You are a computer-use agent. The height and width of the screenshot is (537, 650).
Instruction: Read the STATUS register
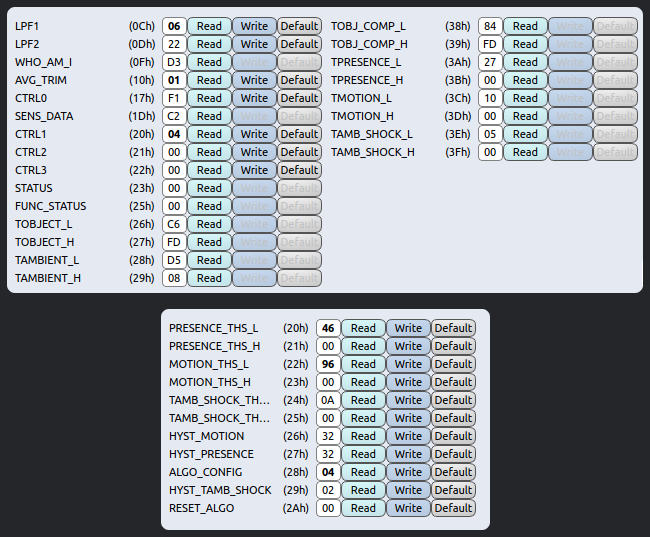click(209, 188)
